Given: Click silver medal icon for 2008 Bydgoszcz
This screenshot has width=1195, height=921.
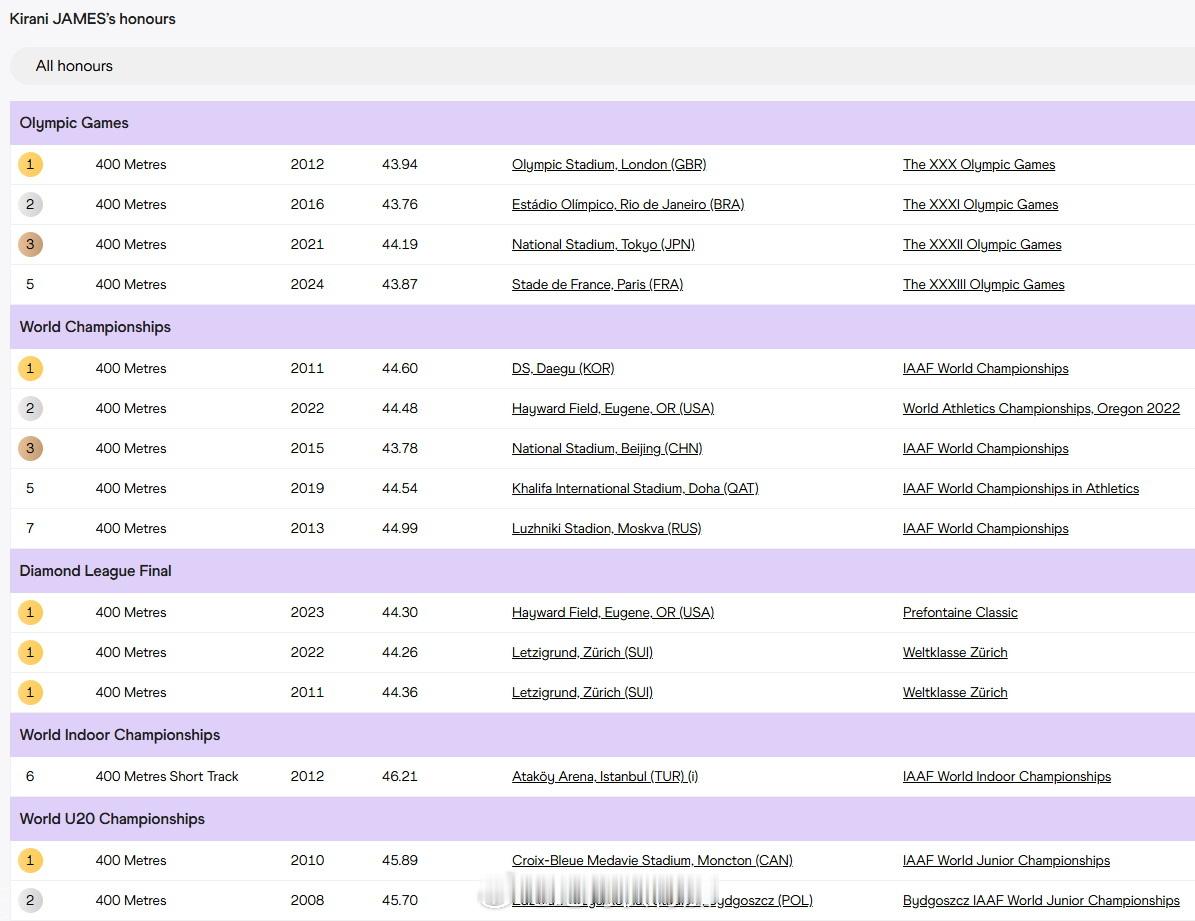Looking at the screenshot, I should coord(30,900).
